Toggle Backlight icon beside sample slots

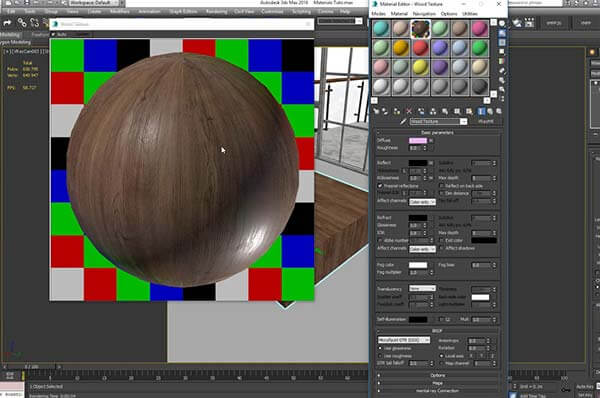[502, 33]
